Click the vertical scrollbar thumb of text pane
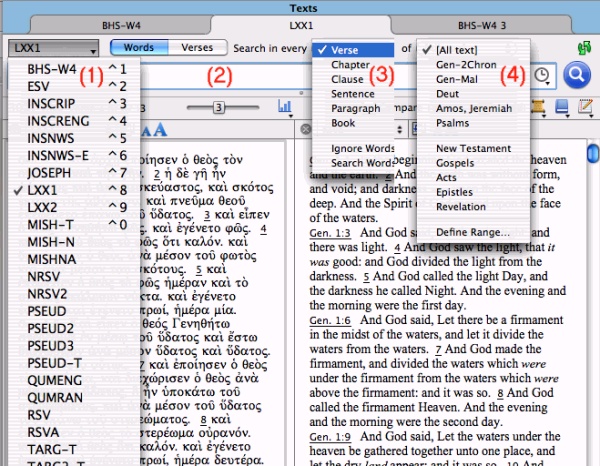This screenshot has width=600, height=466. click(x=593, y=153)
